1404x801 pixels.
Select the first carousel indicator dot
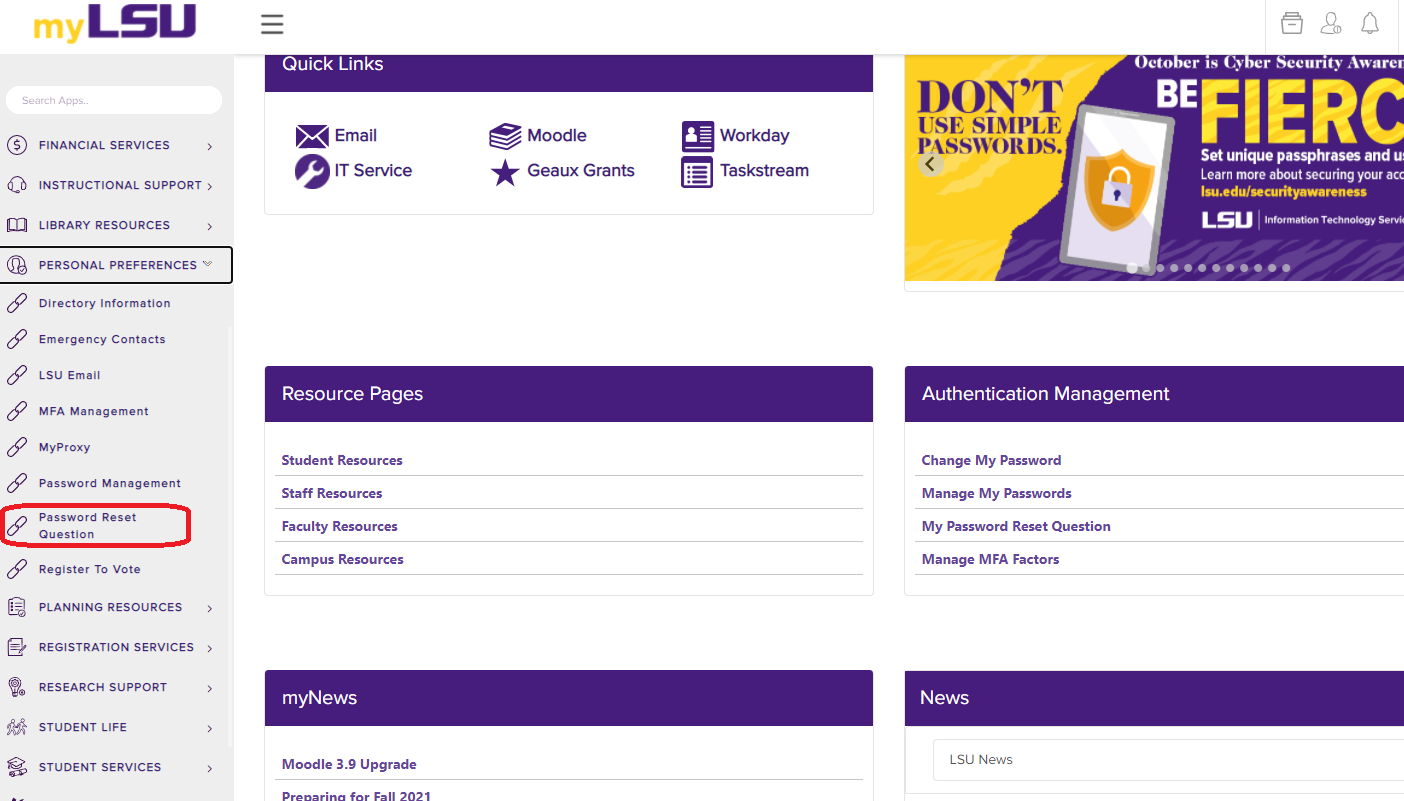1132,268
